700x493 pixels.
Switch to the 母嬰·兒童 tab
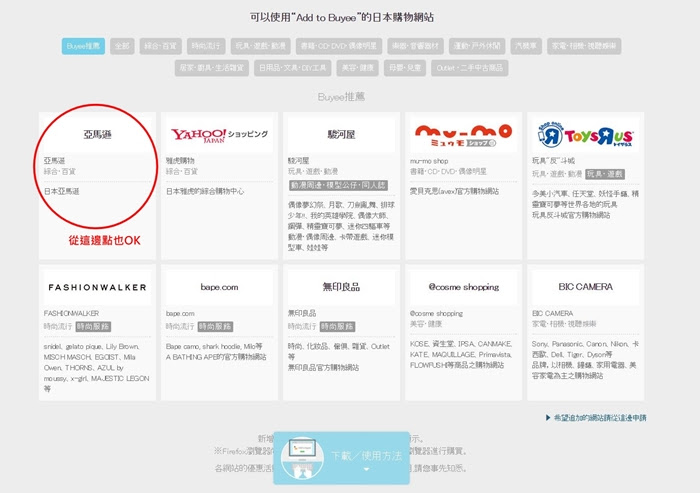point(405,68)
